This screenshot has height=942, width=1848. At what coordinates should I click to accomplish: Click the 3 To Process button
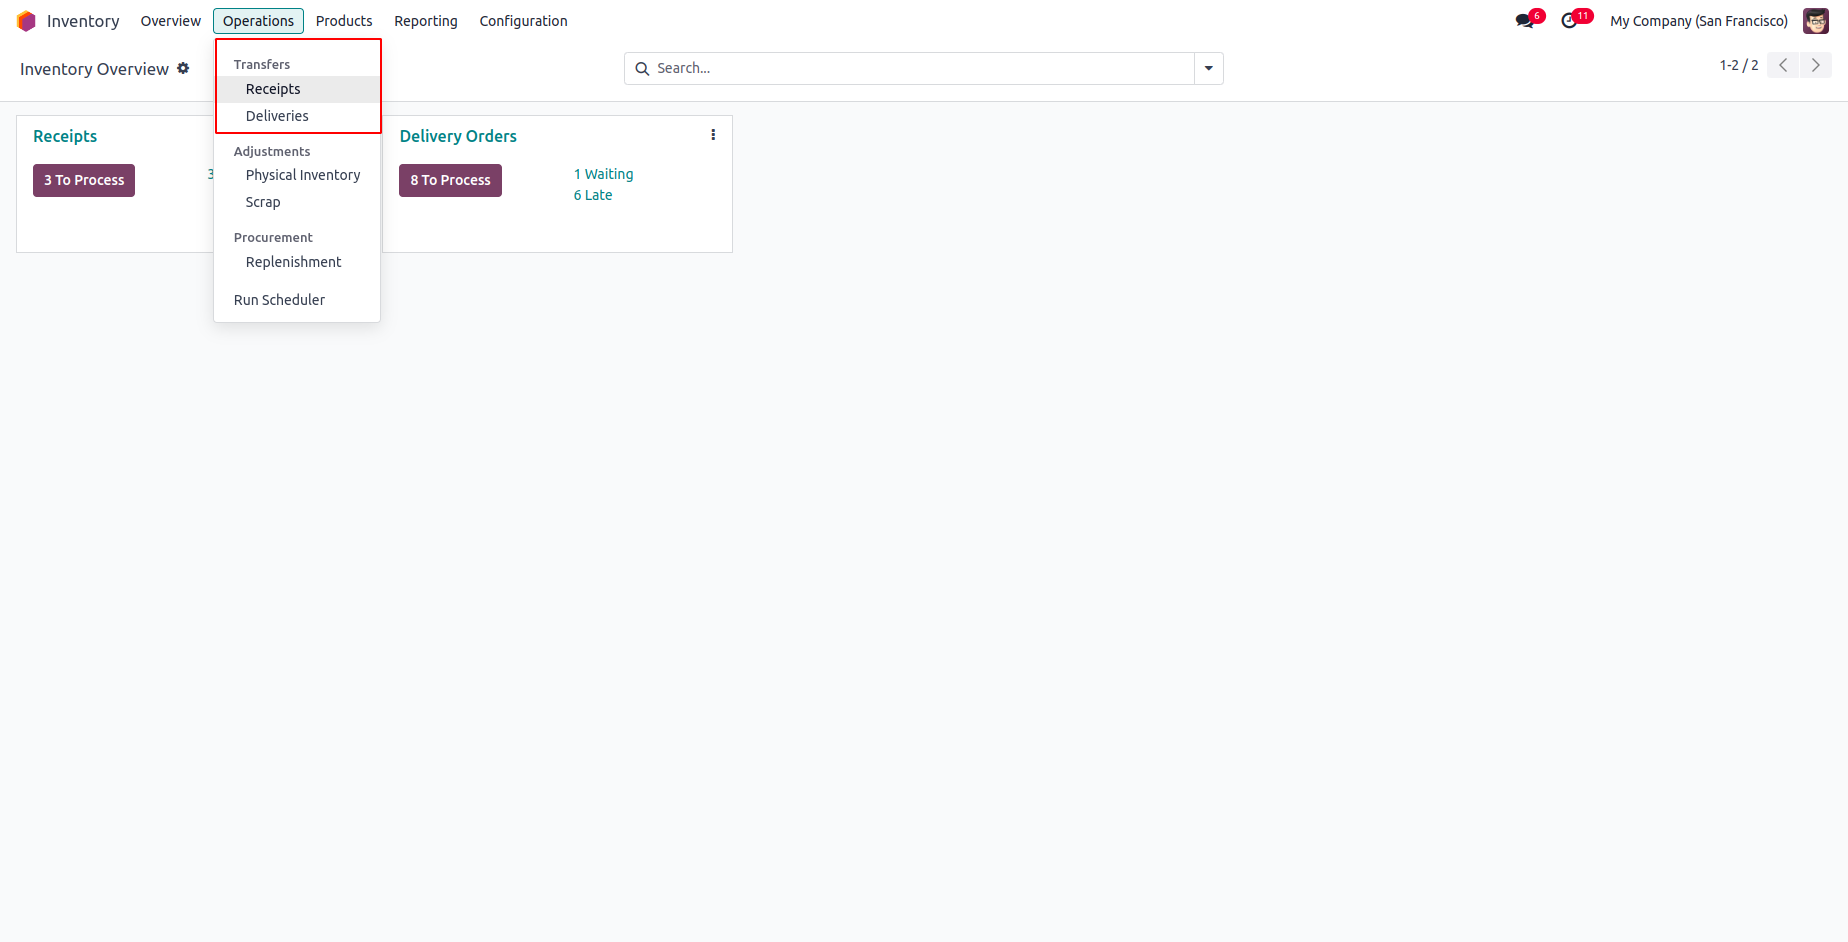[x=84, y=180]
